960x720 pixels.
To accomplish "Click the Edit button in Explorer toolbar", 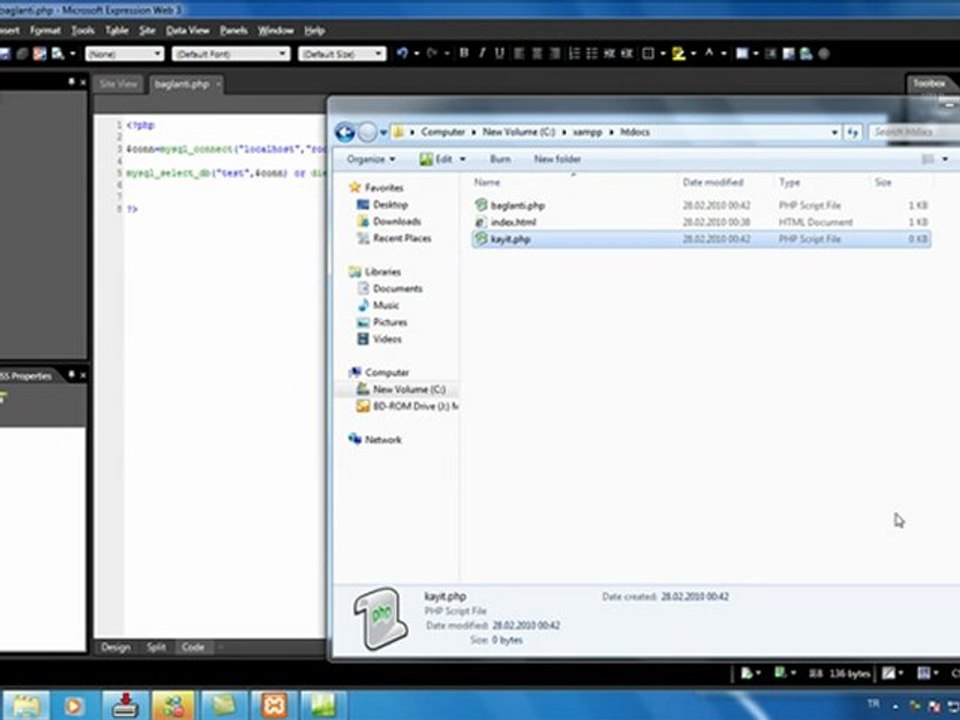I will point(436,159).
